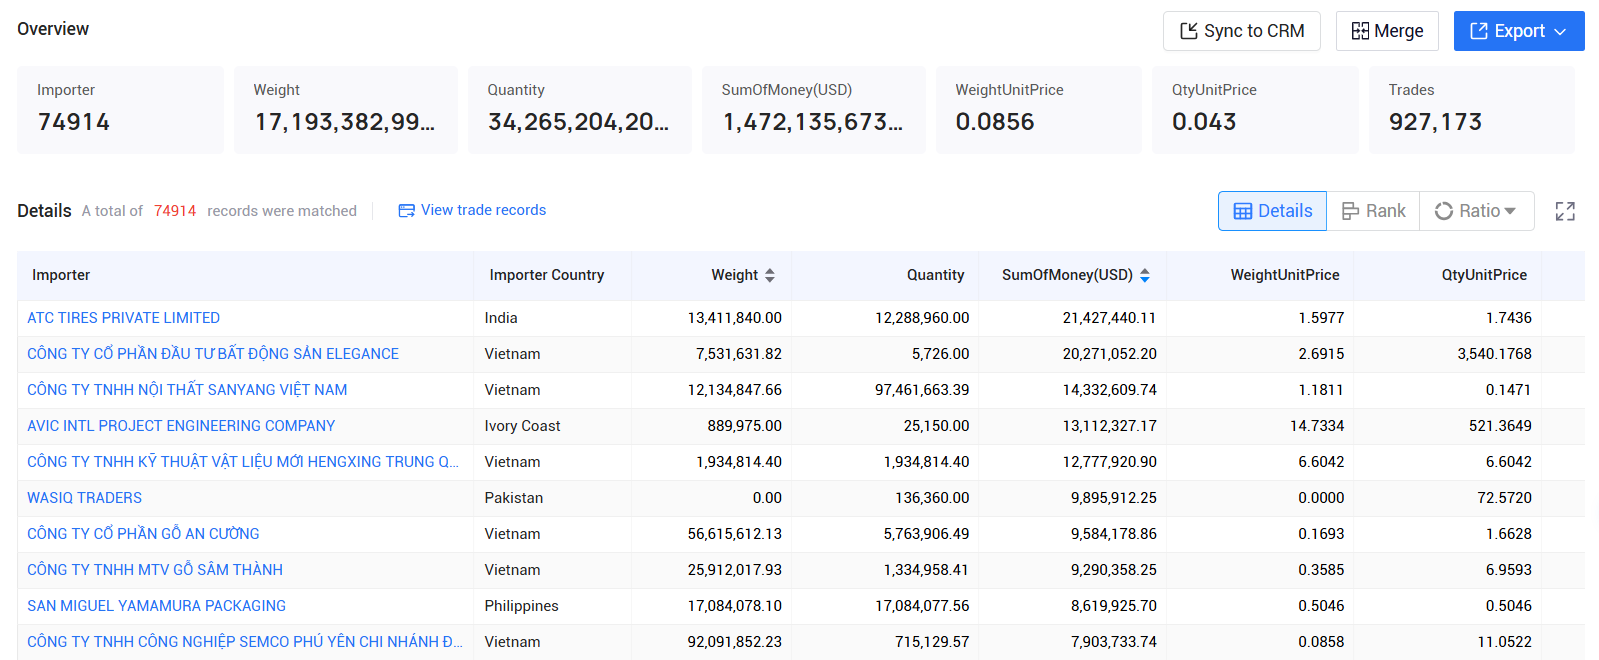Switch to the Details view tab
The image size is (1599, 660).
click(1272, 211)
